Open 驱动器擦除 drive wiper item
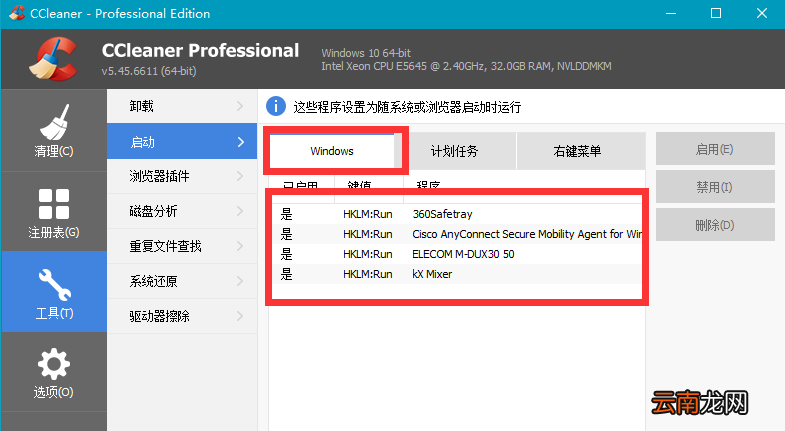 point(182,316)
